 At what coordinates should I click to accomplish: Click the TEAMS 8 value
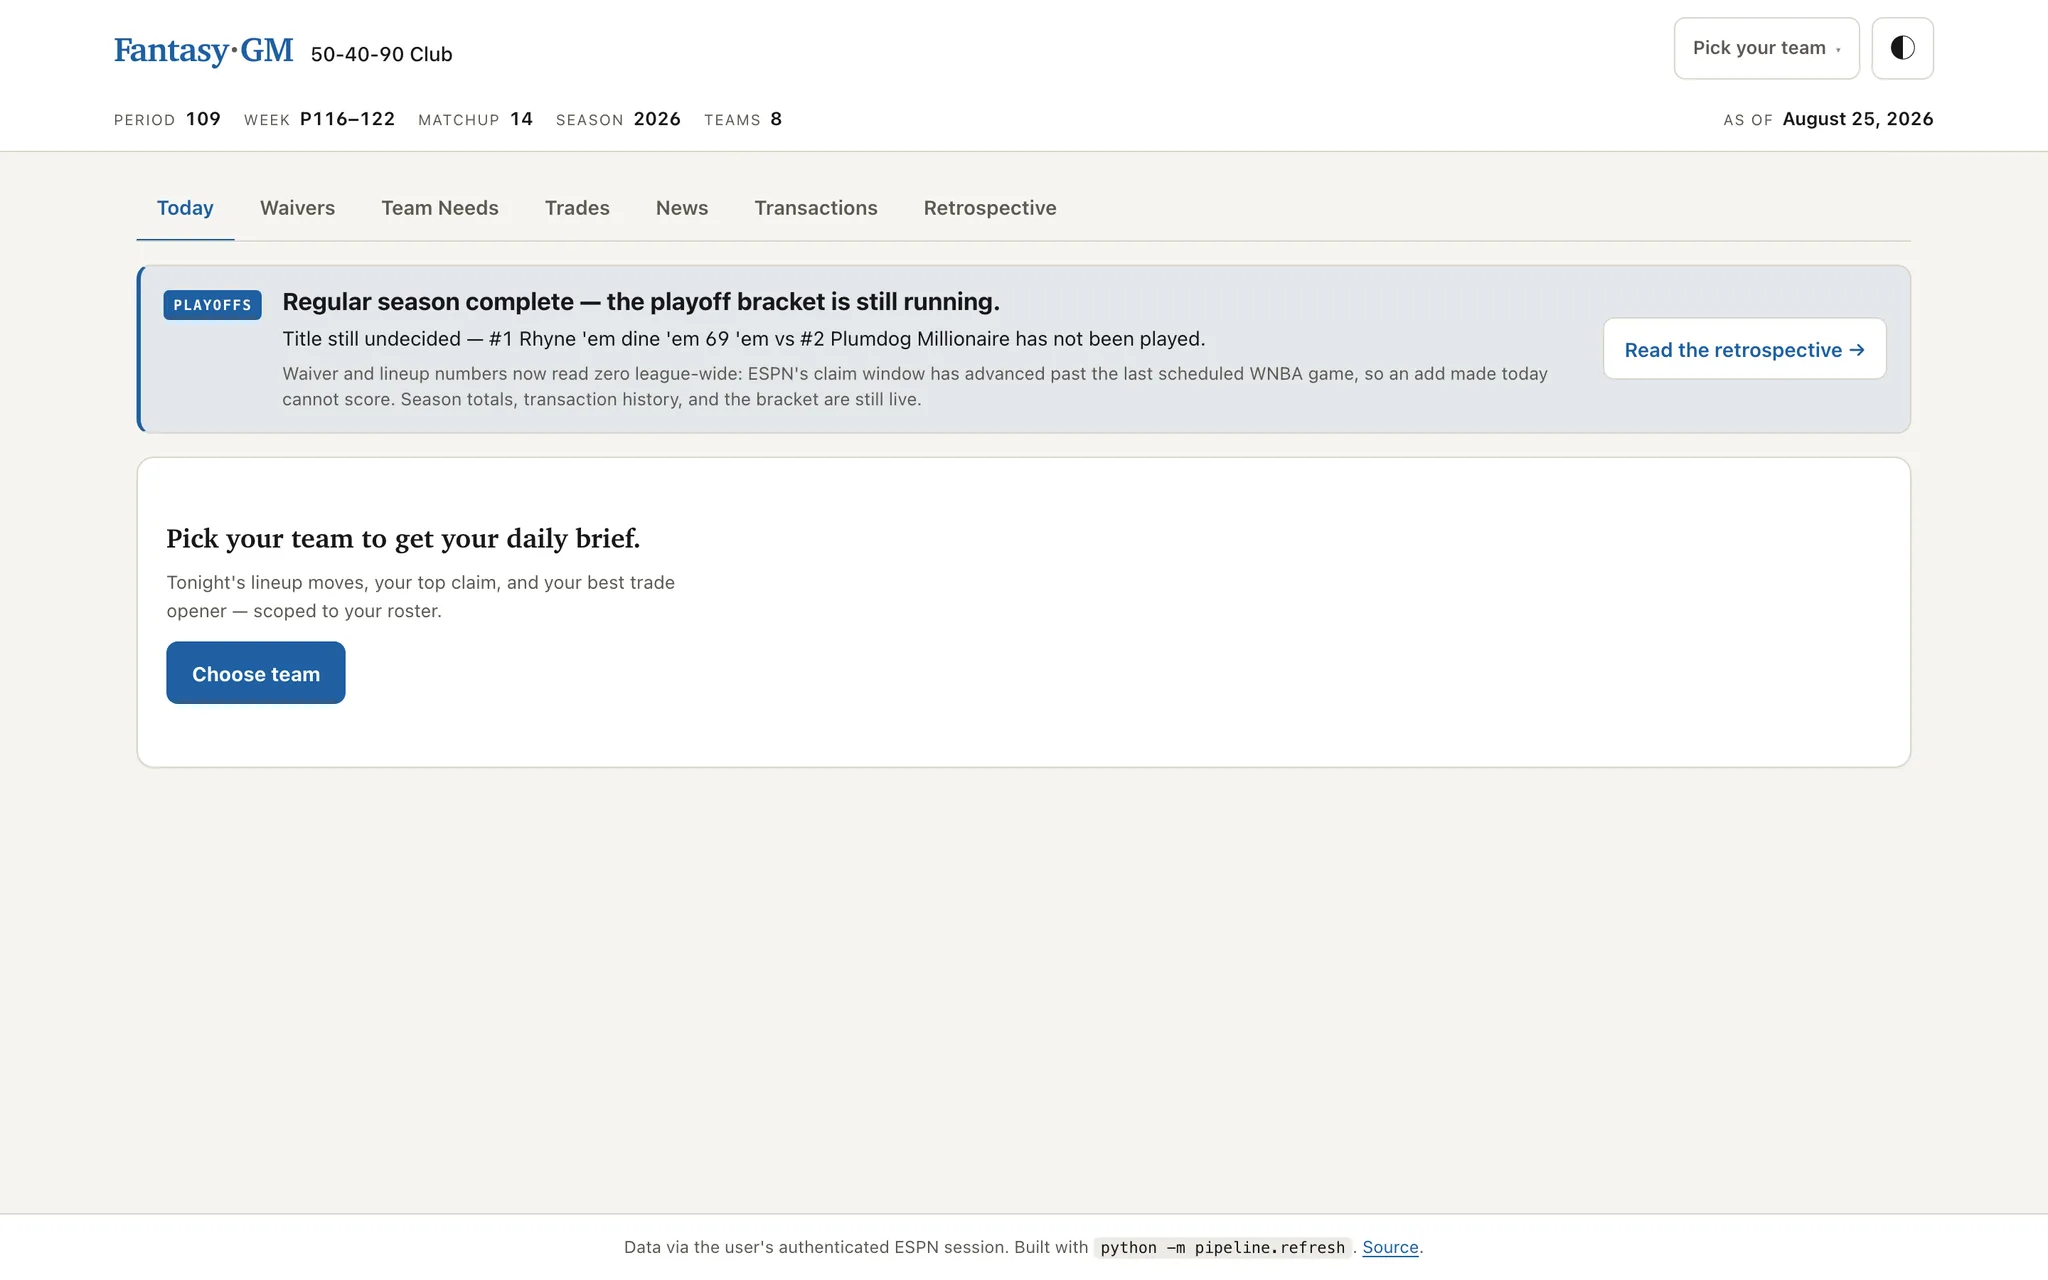tap(776, 119)
